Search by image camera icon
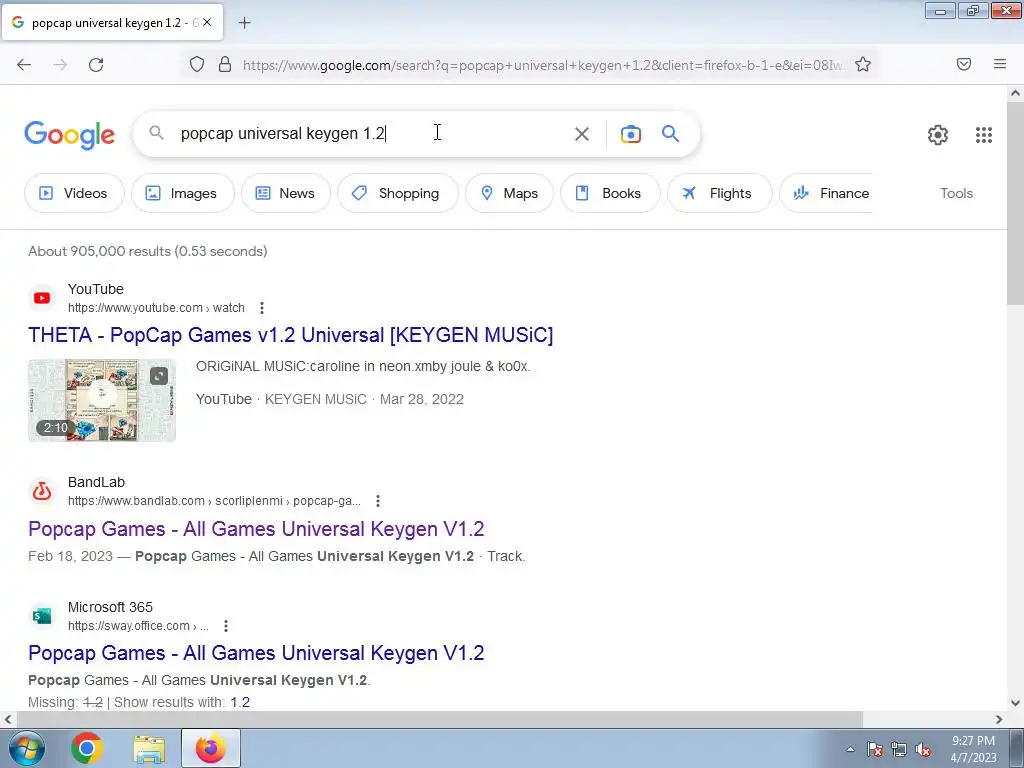The height and width of the screenshot is (768, 1024). [630, 134]
